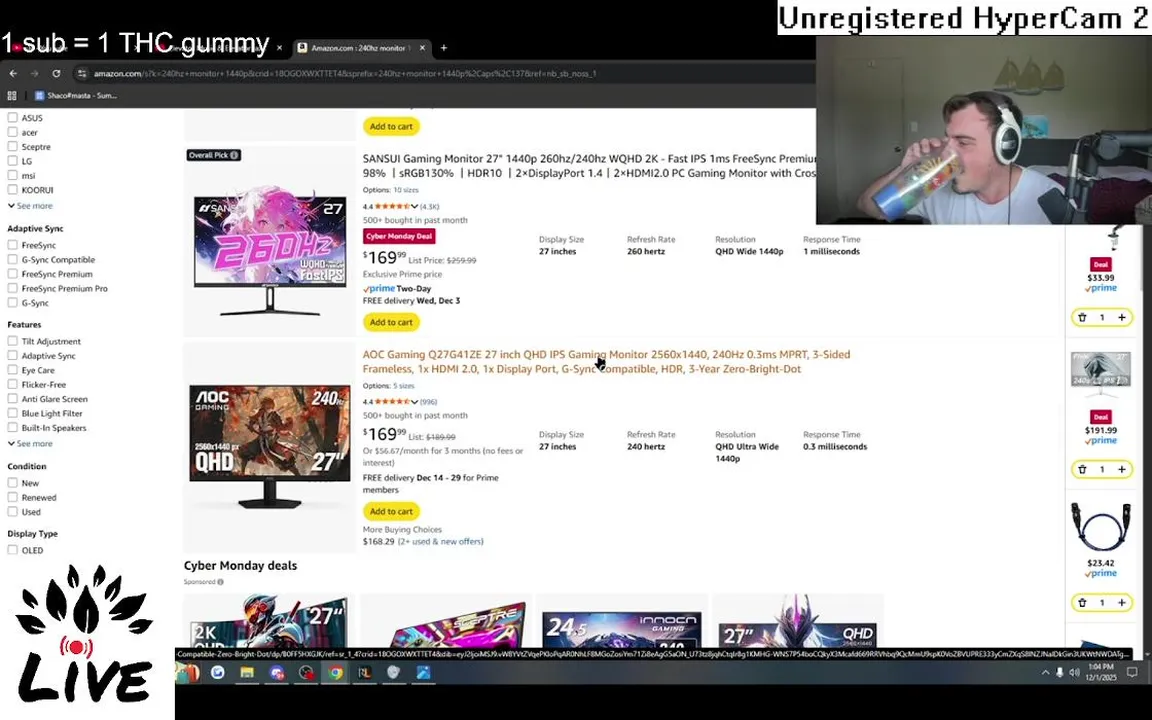
Task: Tick the Sceptre brand checkbox
Action: (12, 146)
